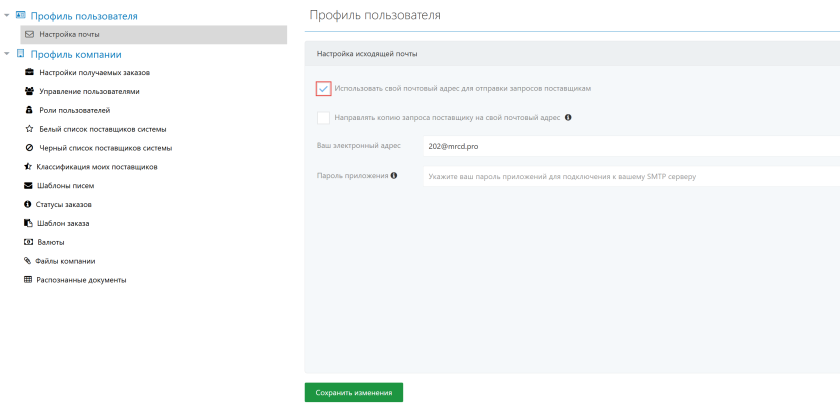
Task: Click the half-star icon beside Классификация моих поставщиков
Action: (x=28, y=167)
